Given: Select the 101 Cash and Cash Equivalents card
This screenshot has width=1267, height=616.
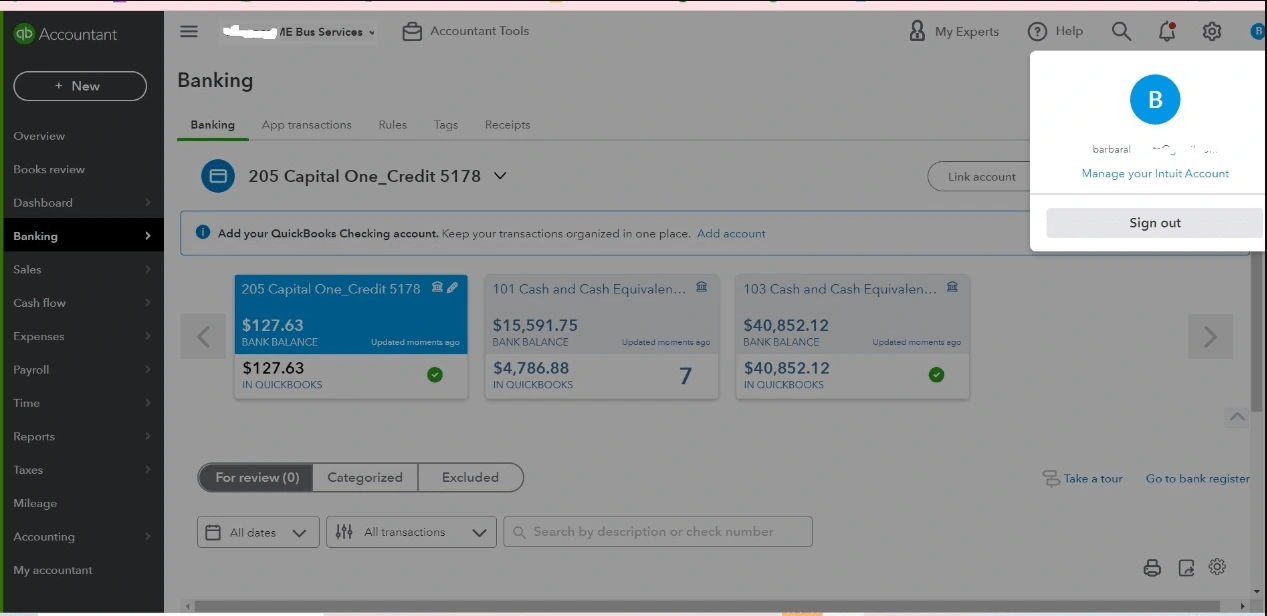Looking at the screenshot, I should pos(601,337).
